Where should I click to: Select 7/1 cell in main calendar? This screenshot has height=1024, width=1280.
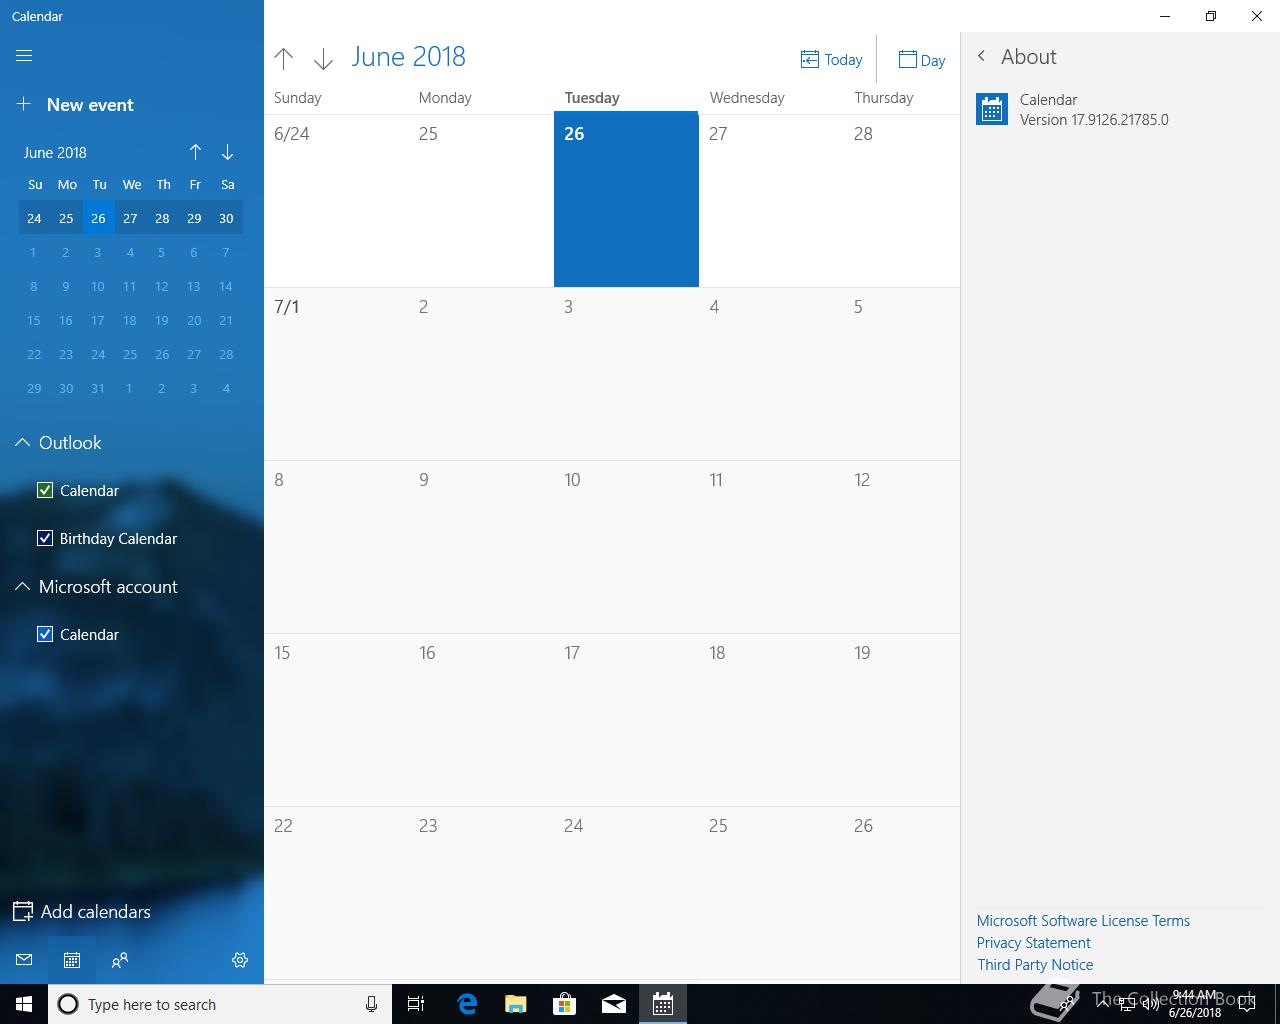pyautogui.click(x=336, y=374)
